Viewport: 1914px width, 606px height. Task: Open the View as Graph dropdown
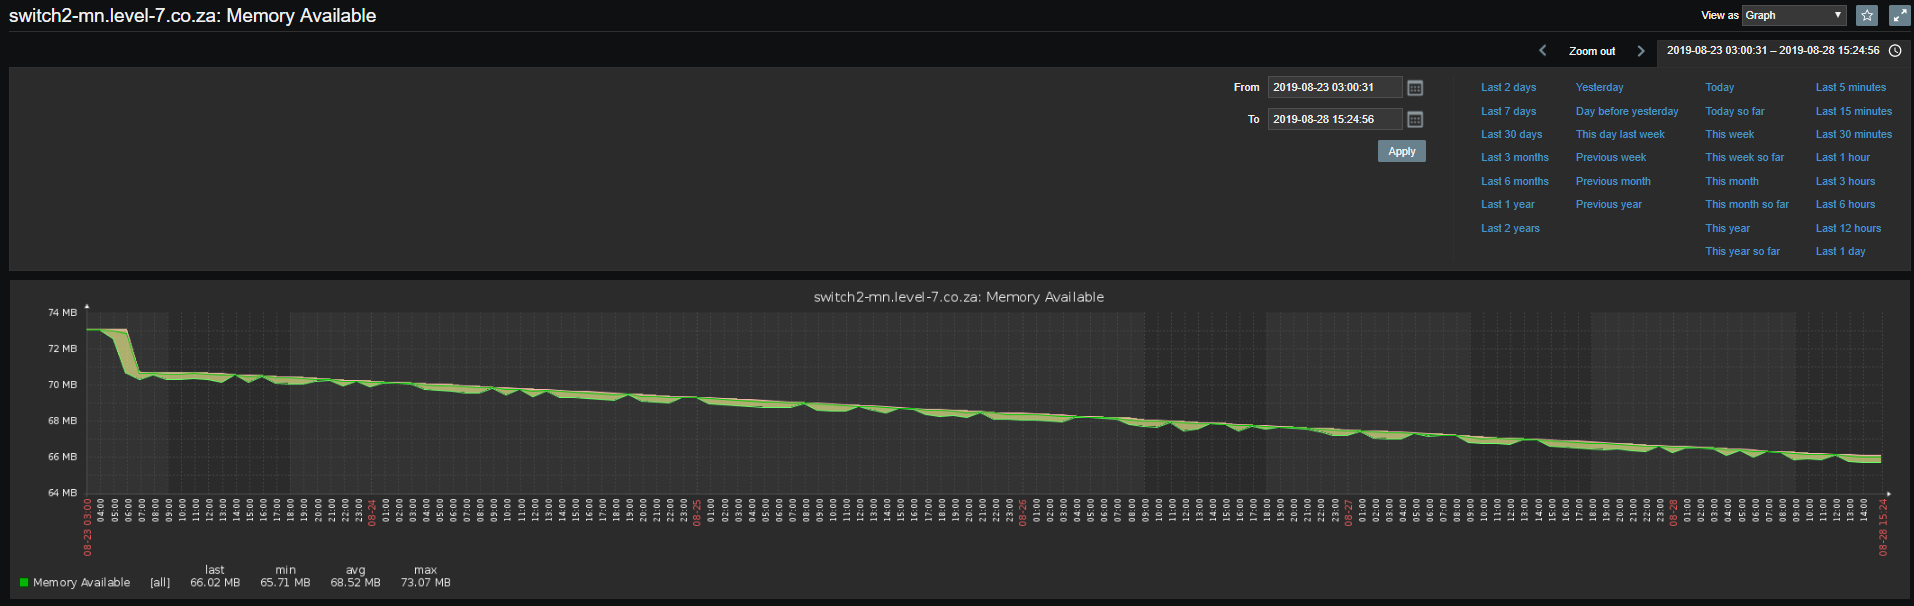(x=1794, y=15)
